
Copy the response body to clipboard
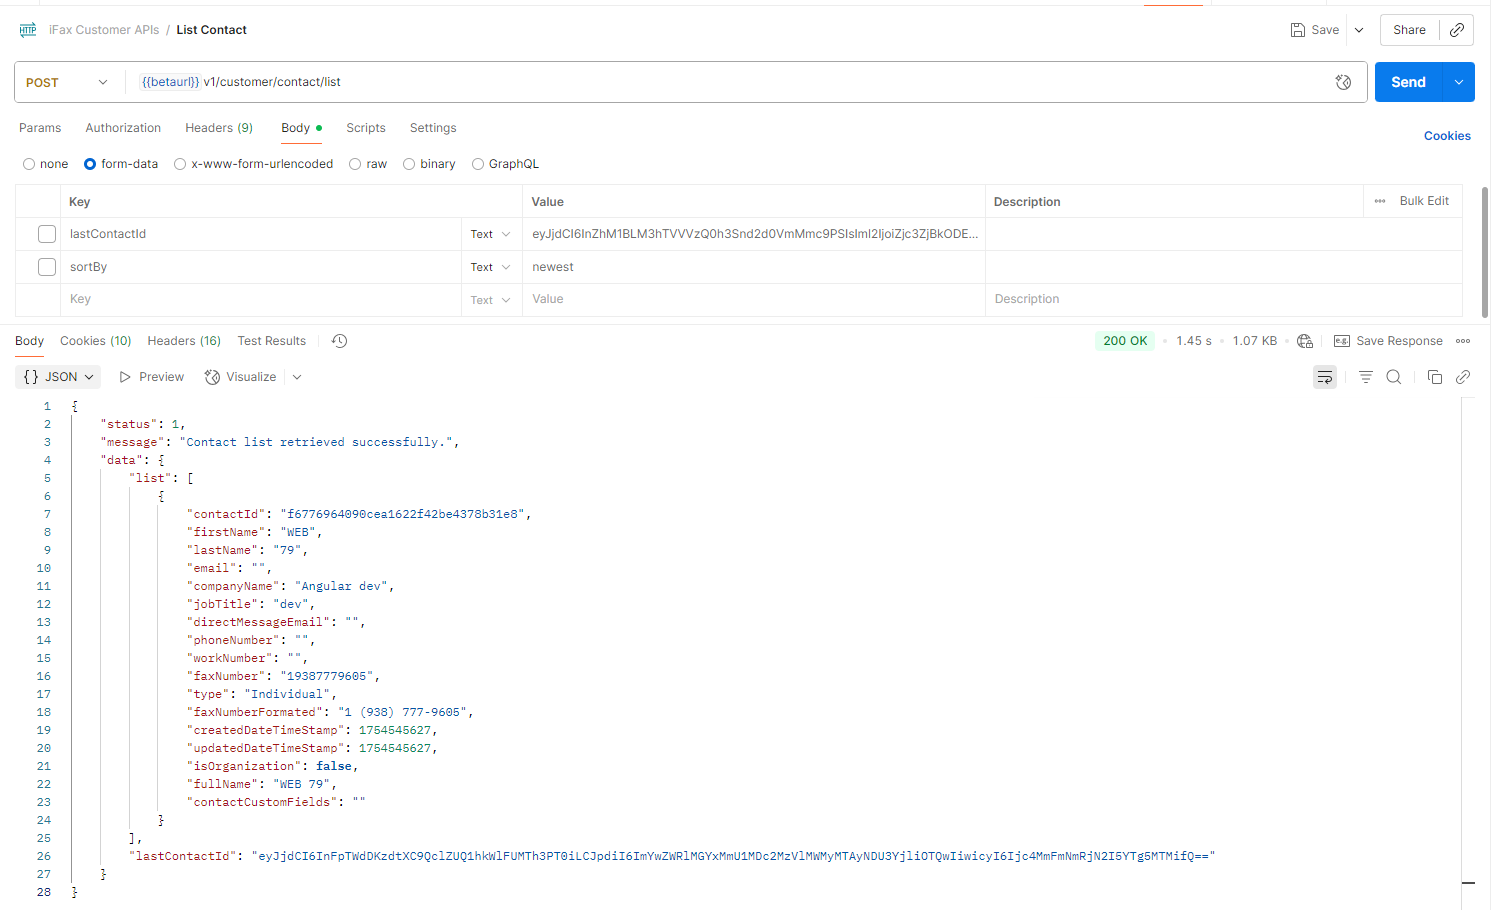click(1435, 377)
